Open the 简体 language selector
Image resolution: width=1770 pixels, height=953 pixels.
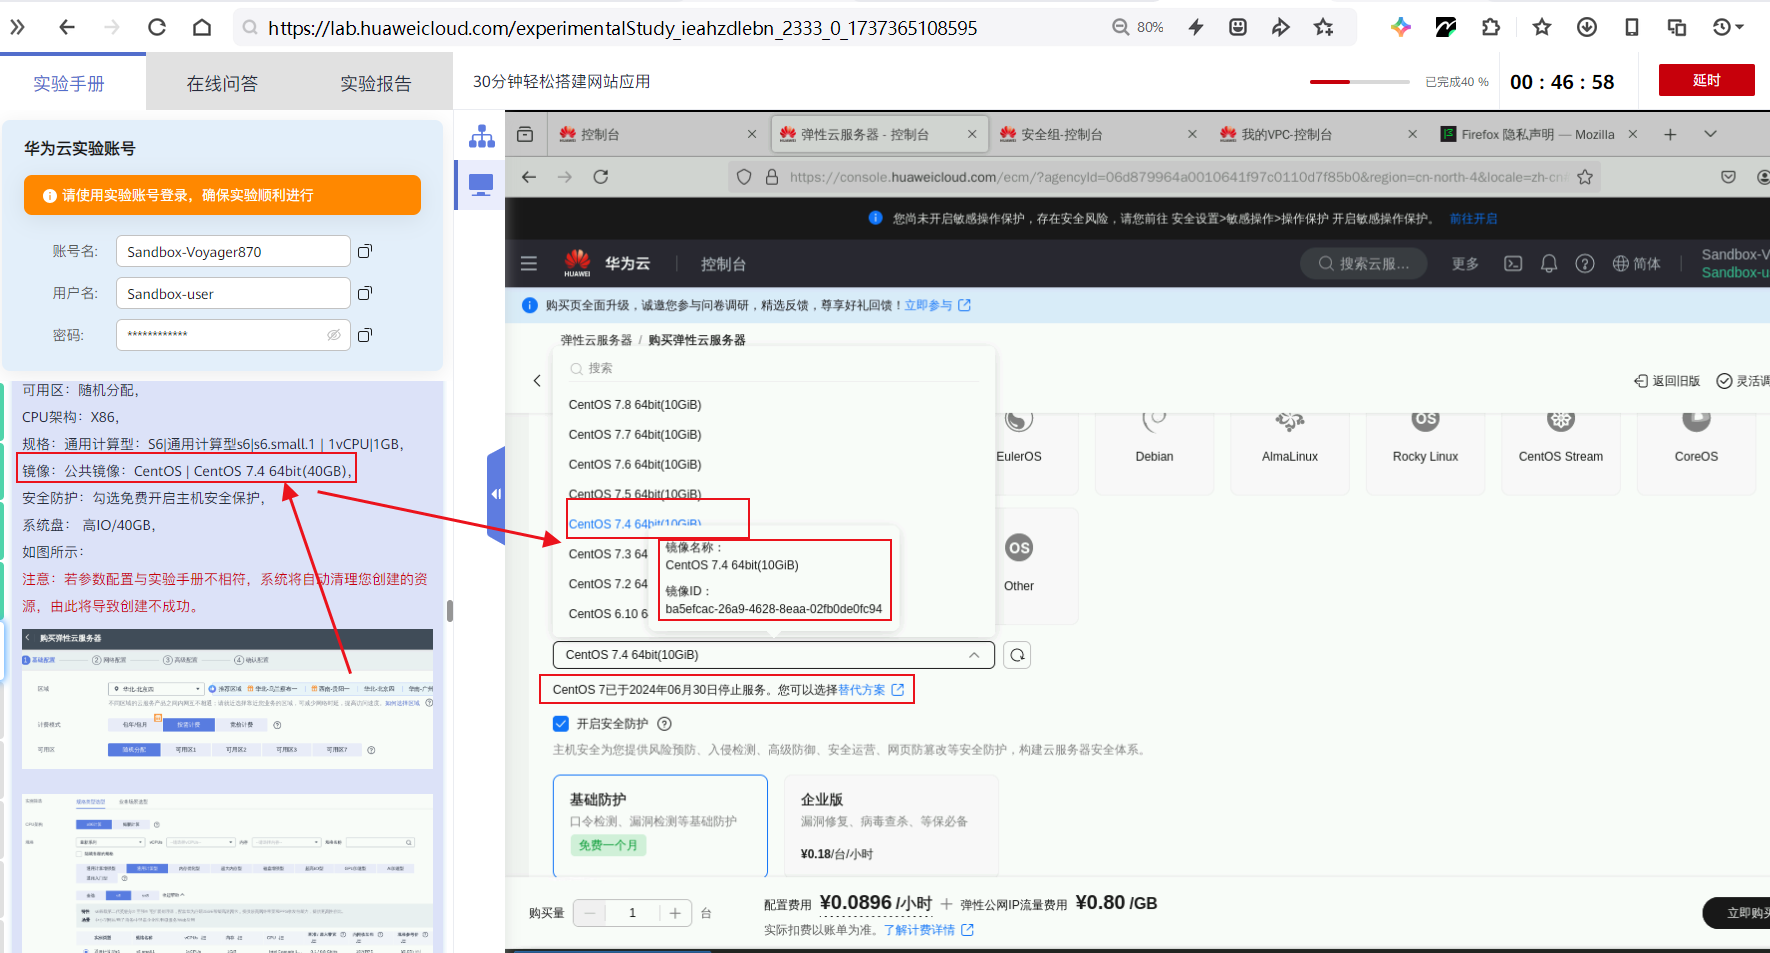(x=1637, y=264)
